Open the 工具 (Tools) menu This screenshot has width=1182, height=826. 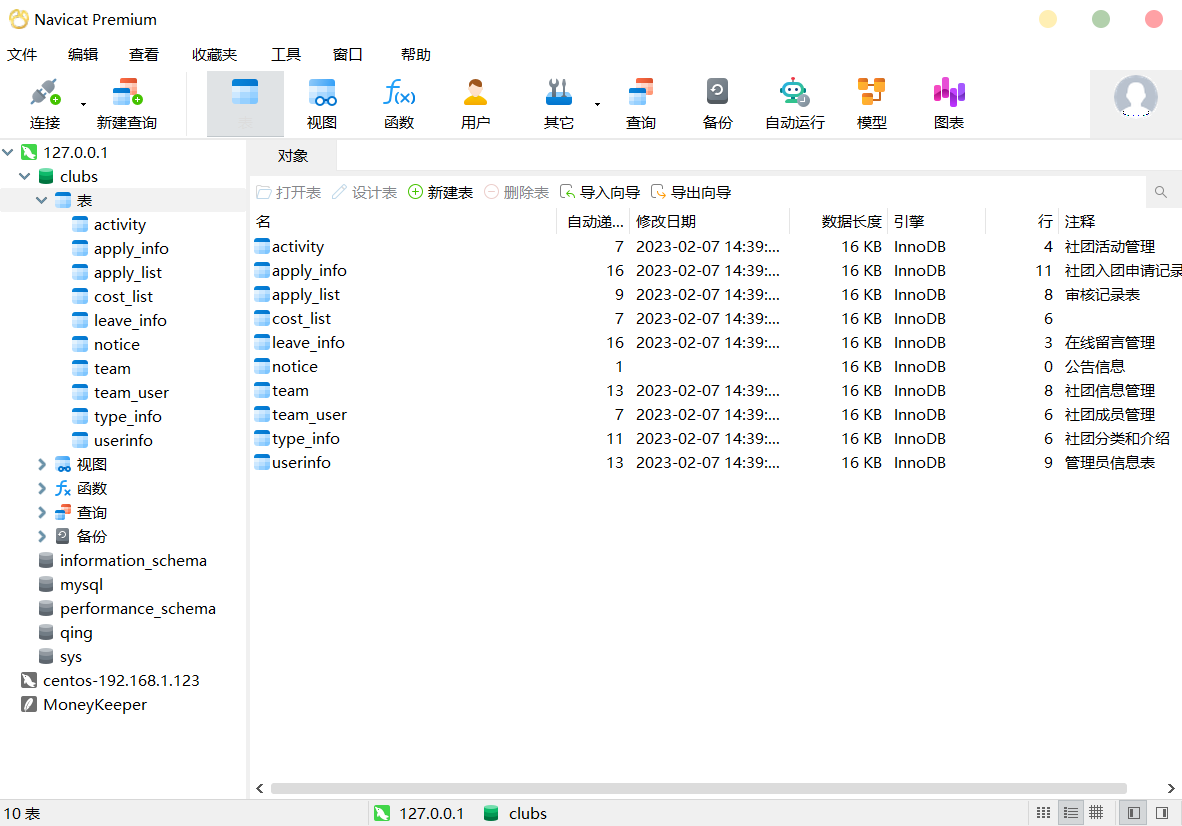(x=285, y=55)
